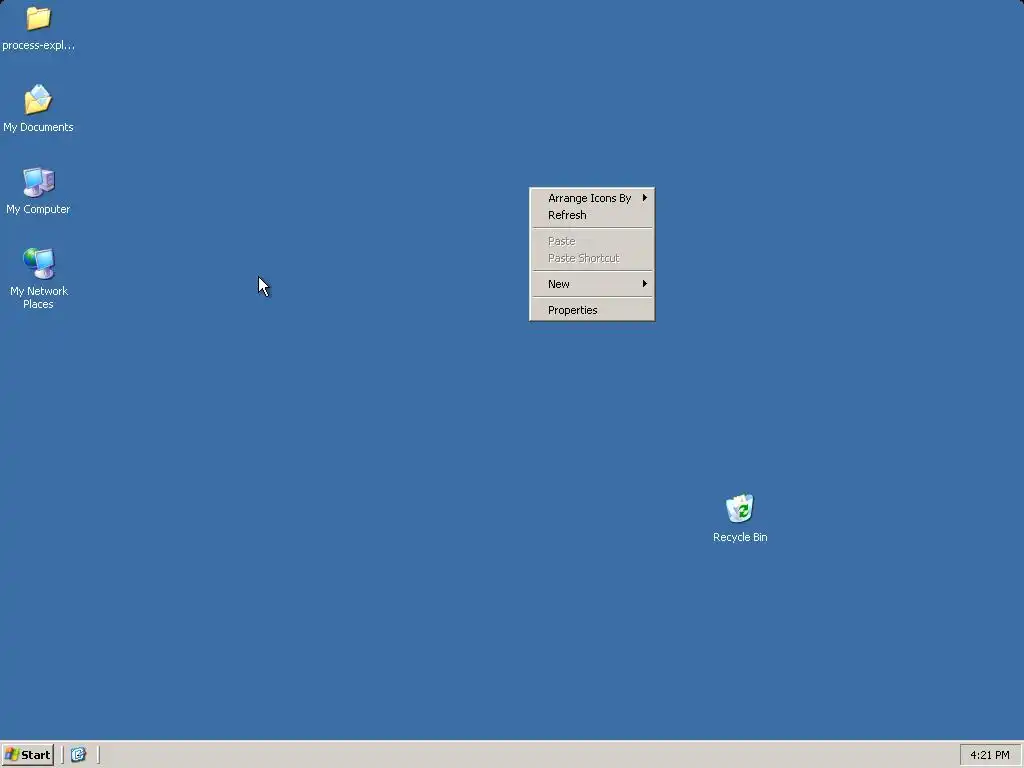
Task: Click the disabled Paste Shortcut entry
Action: (592, 258)
